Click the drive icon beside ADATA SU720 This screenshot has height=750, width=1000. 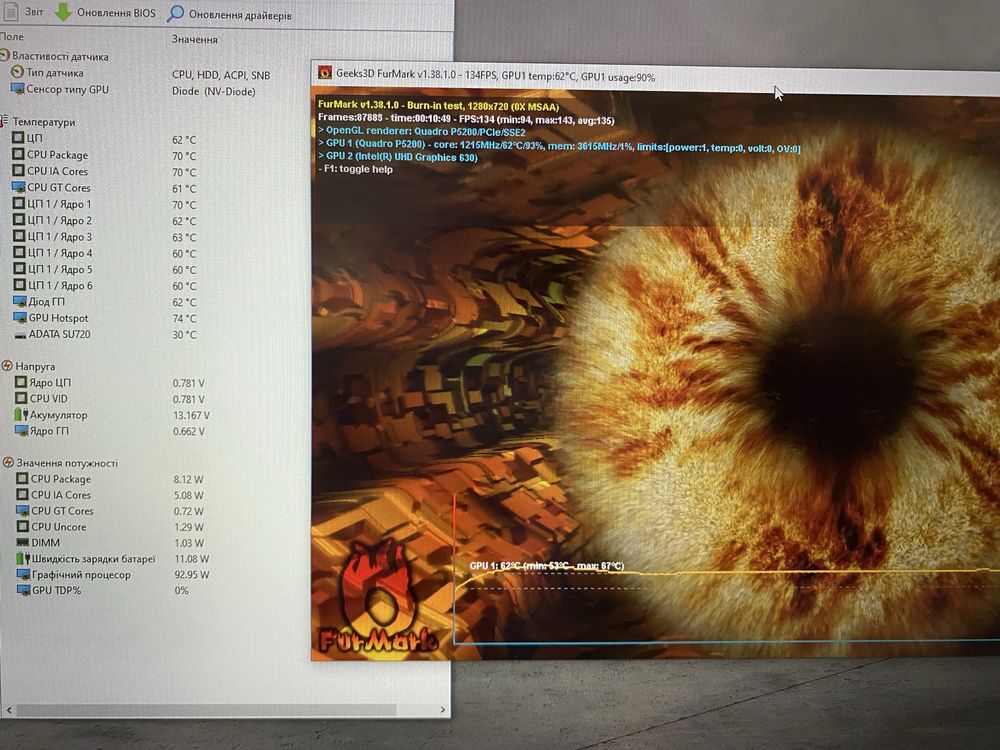click(x=20, y=334)
